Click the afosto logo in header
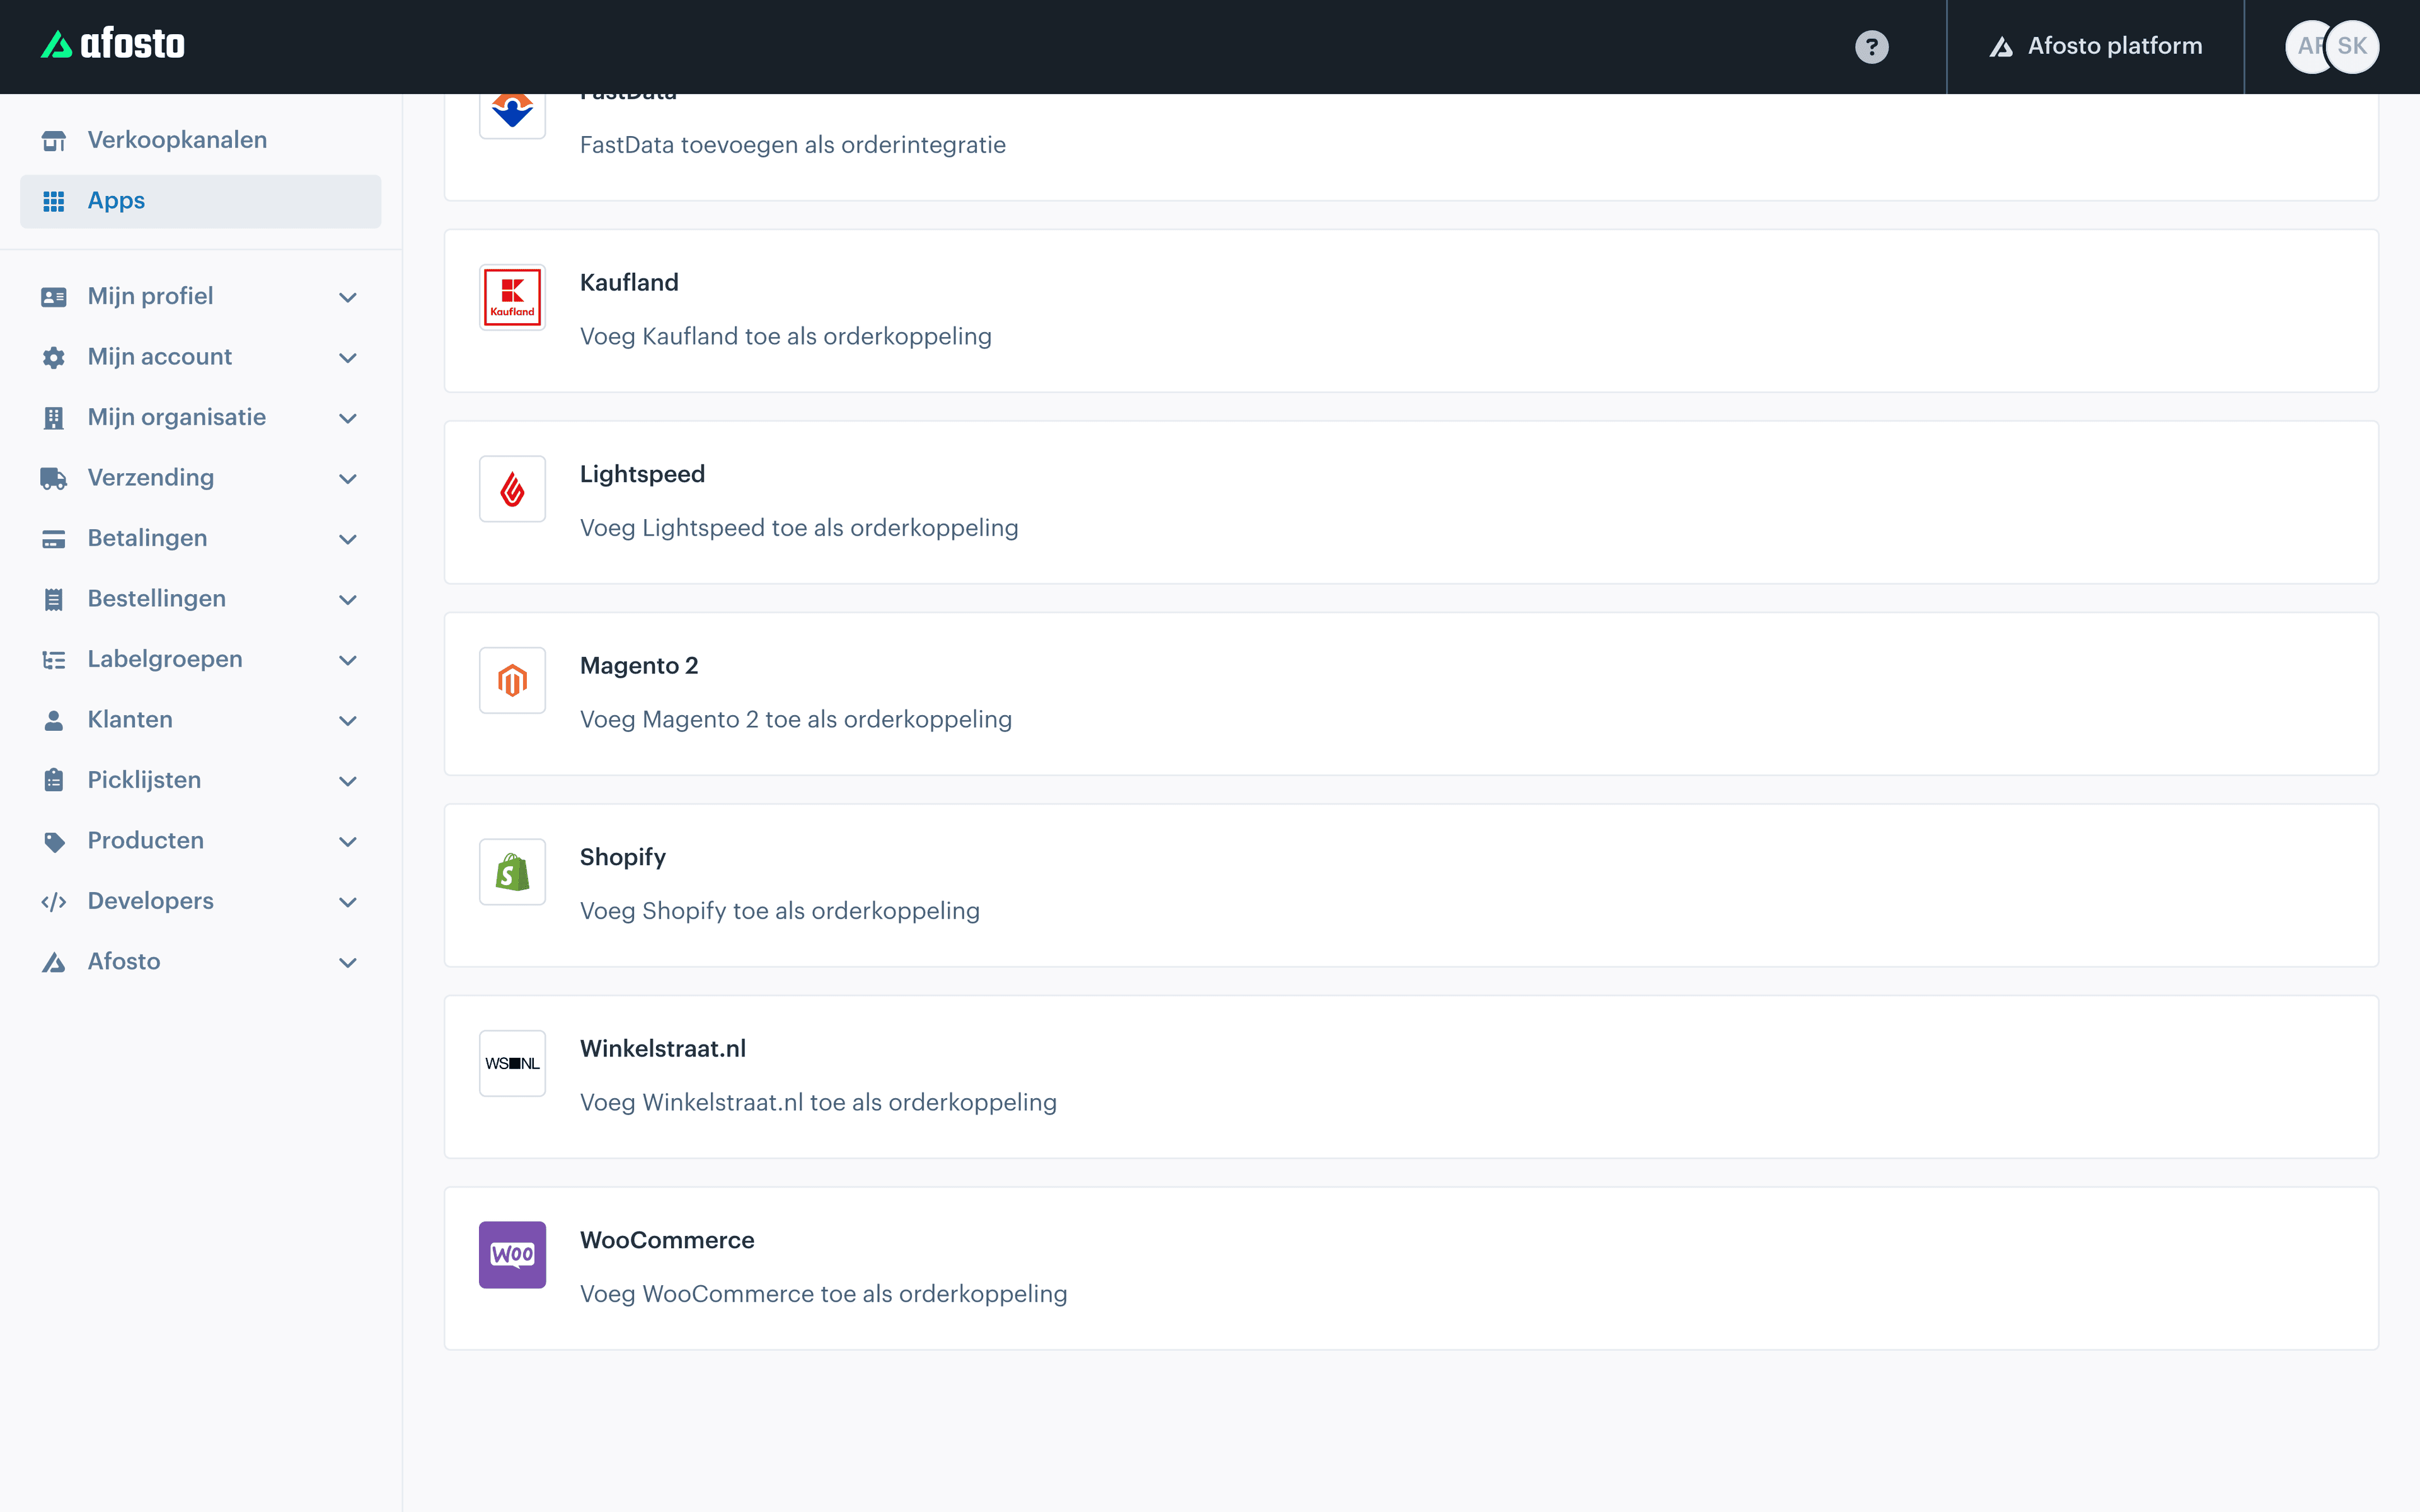The height and width of the screenshot is (1512, 2420). pyautogui.click(x=113, y=44)
